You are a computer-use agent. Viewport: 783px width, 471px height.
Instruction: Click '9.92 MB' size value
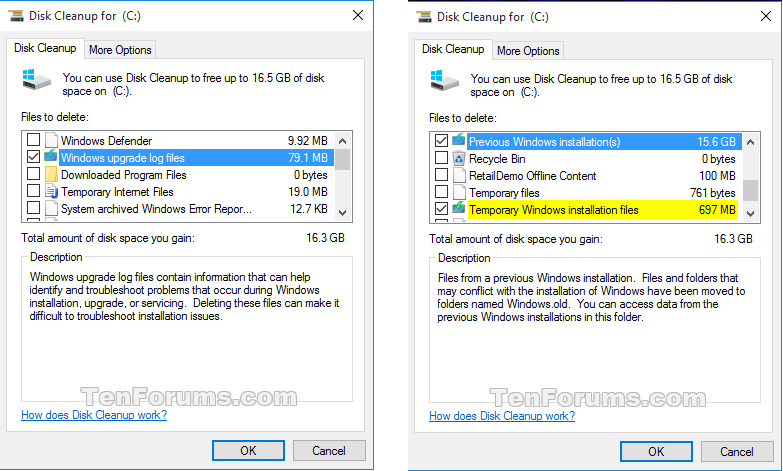pyautogui.click(x=308, y=141)
